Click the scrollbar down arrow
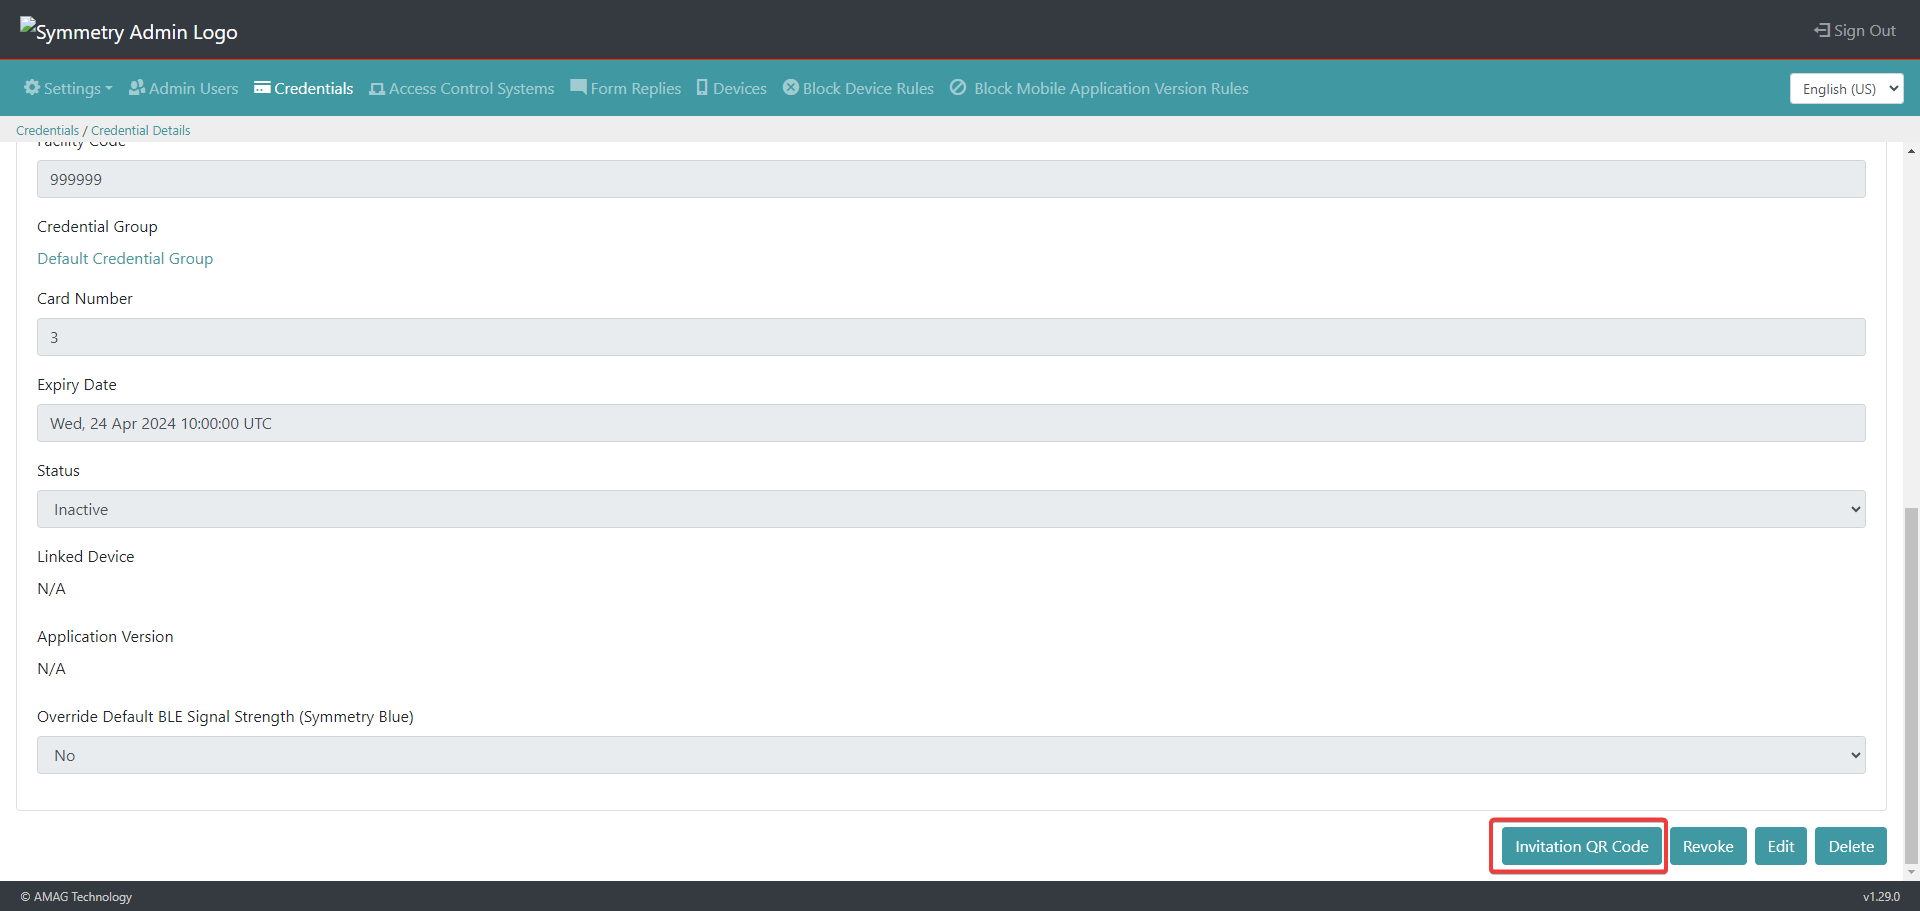Image resolution: width=1920 pixels, height=911 pixels. 1911,872
